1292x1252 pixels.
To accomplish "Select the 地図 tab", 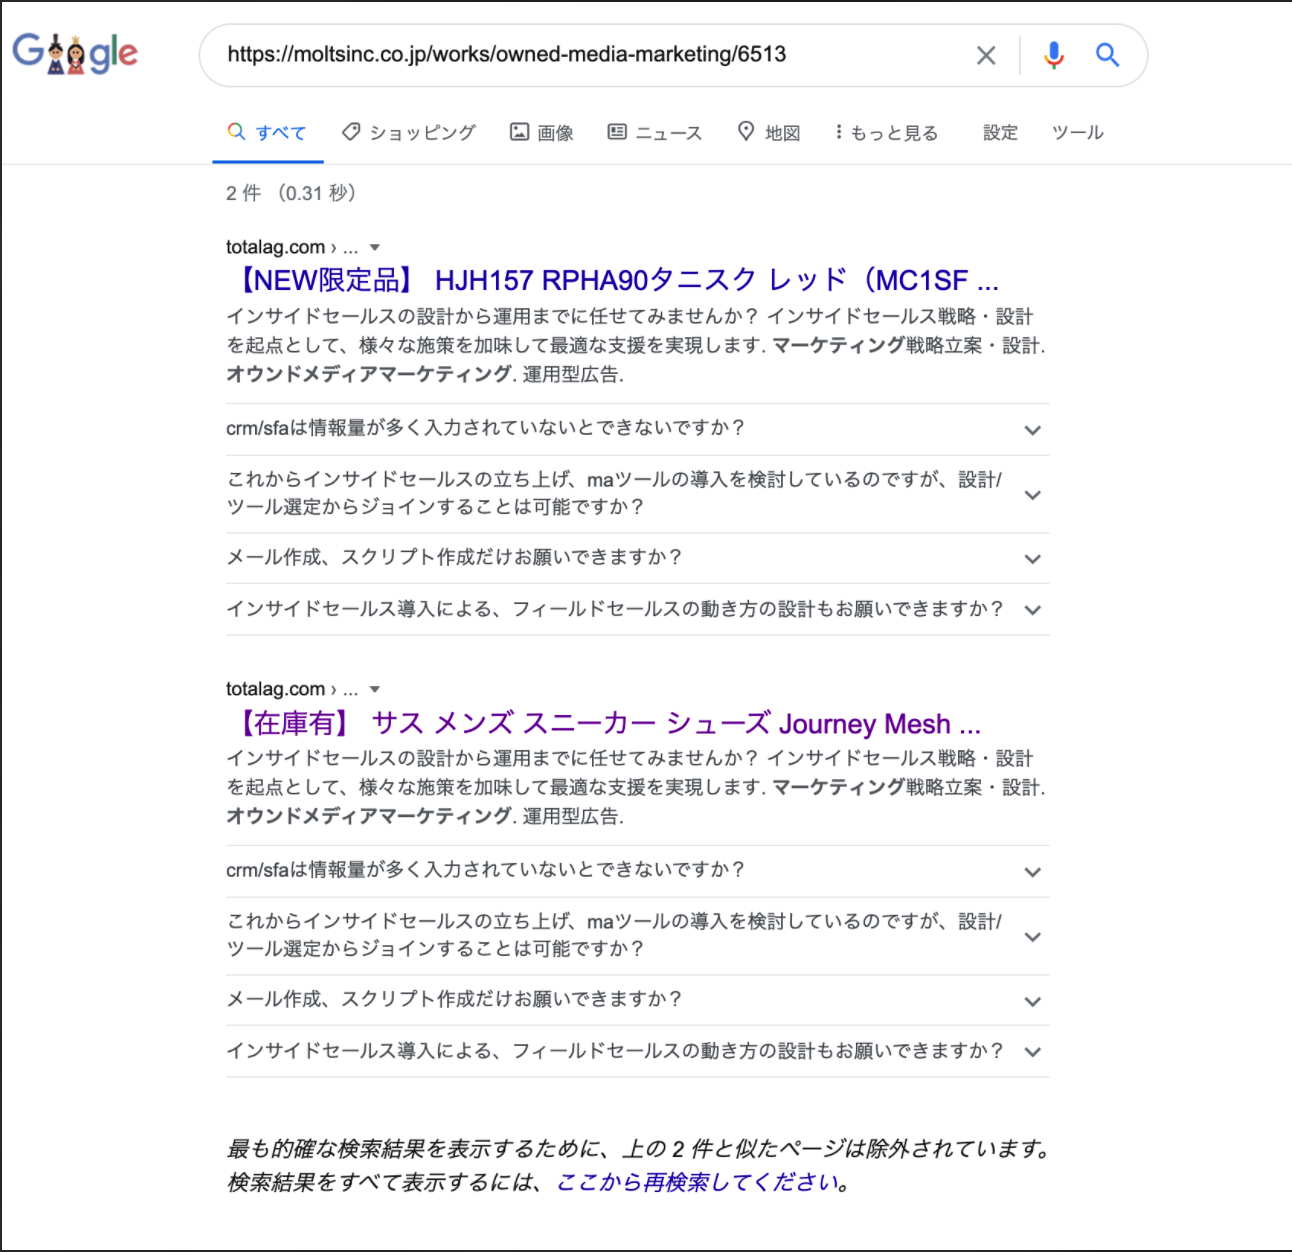I will pyautogui.click(x=769, y=132).
